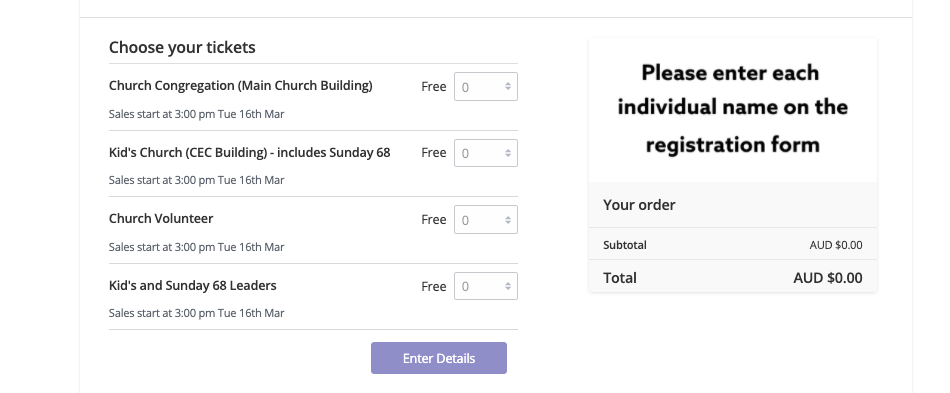Decrease Kid's and Sunday 68 Leaders quantity

click(x=508, y=288)
